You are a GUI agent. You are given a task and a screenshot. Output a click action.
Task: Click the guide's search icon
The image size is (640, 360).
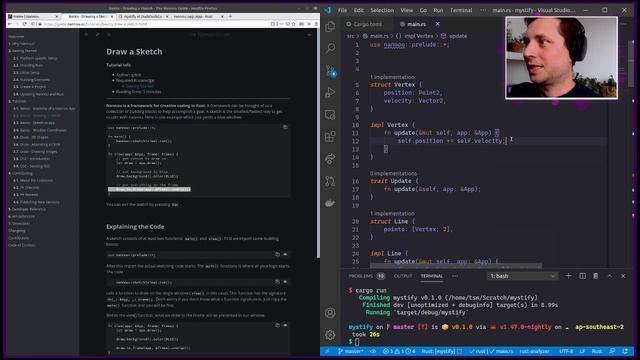[x=109, y=35]
